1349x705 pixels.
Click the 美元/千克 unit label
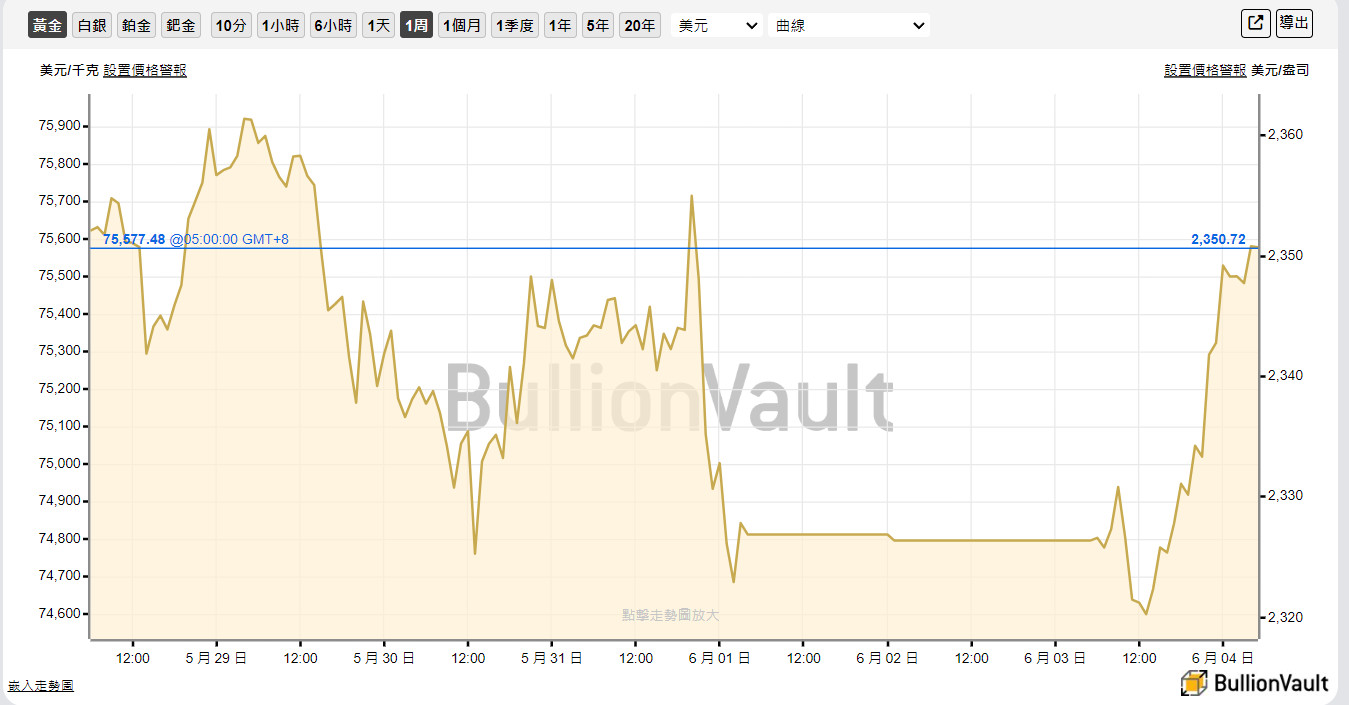(x=69, y=70)
